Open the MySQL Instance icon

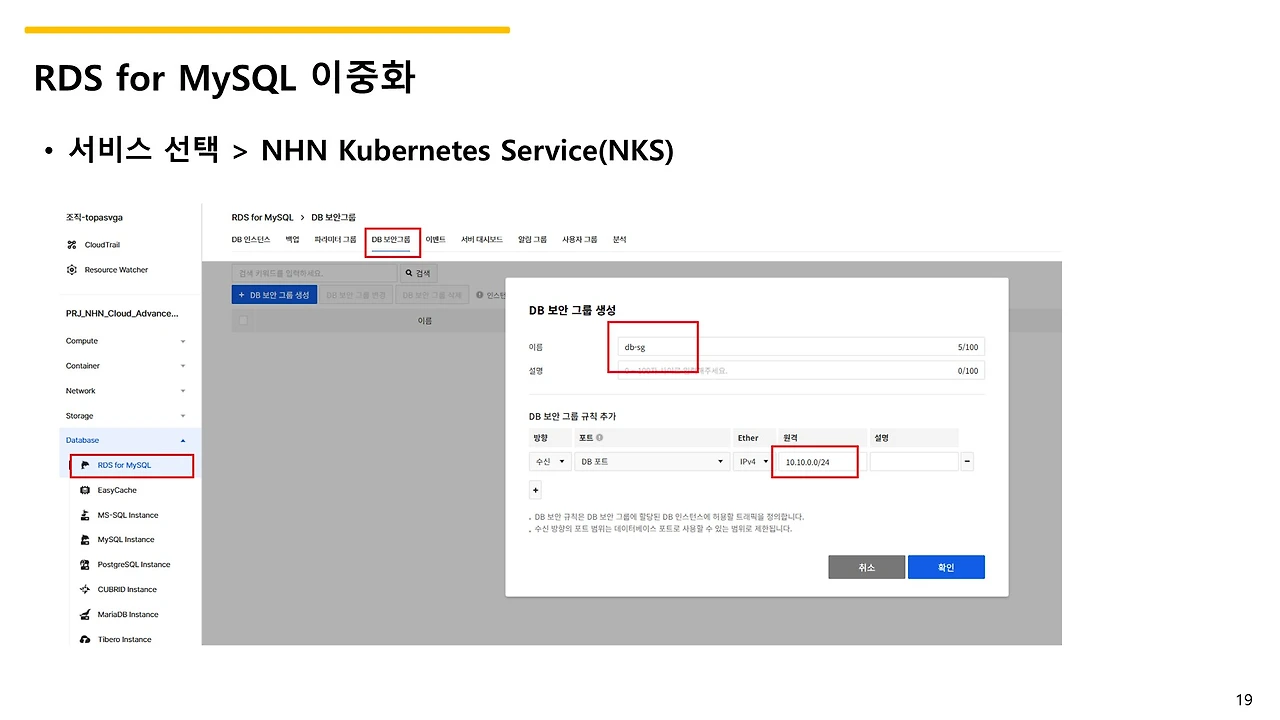pyautogui.click(x=85, y=540)
